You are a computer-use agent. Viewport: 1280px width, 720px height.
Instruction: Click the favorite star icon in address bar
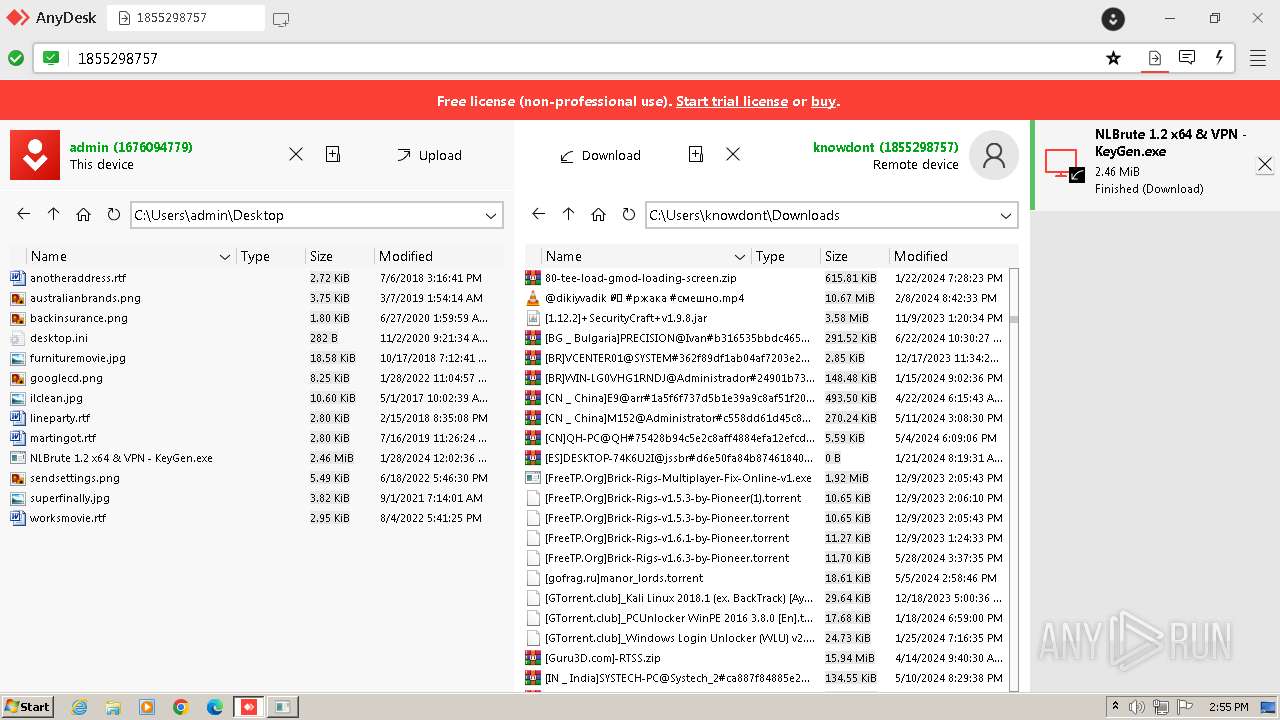[1113, 58]
